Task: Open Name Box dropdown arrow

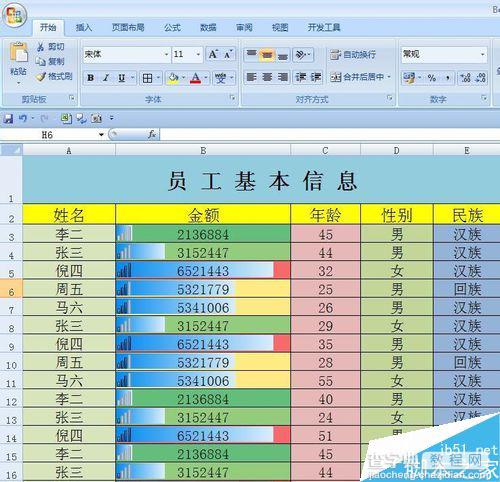Action: pos(101,135)
